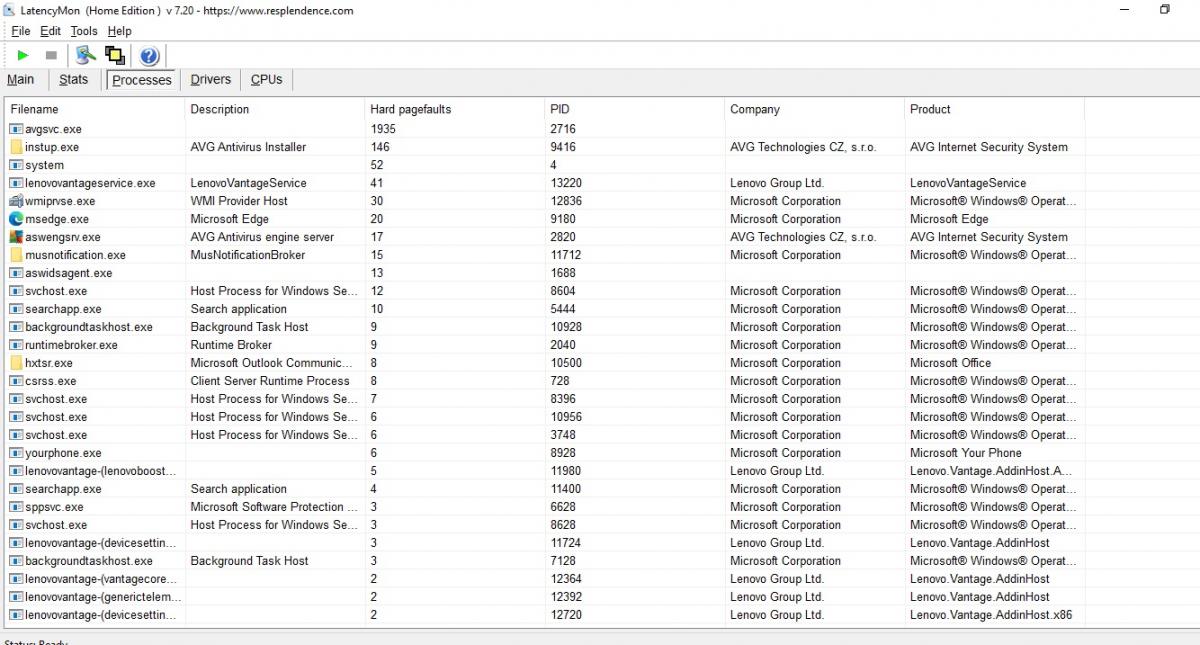Click the 'Microsoft Office' product cell
The image size is (1200, 645).
pos(951,363)
